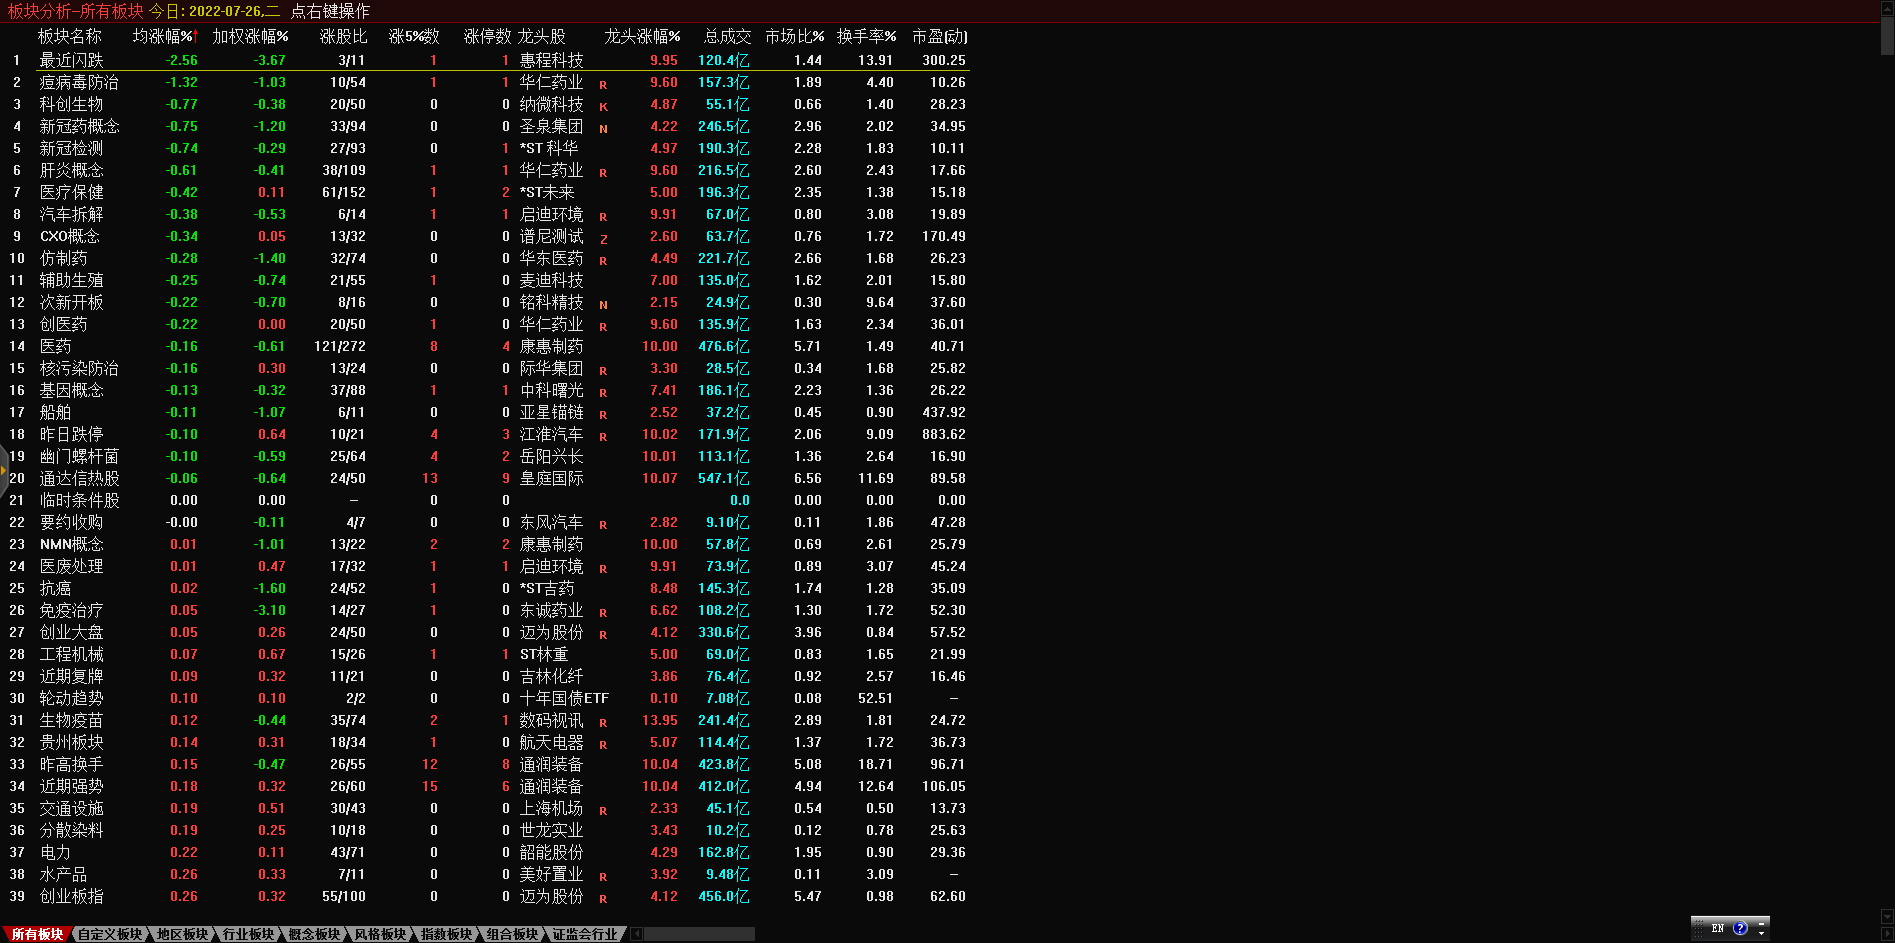Screen dimensions: 1895x943
Task: Open the language bar options down arrow
Action: click(1762, 934)
